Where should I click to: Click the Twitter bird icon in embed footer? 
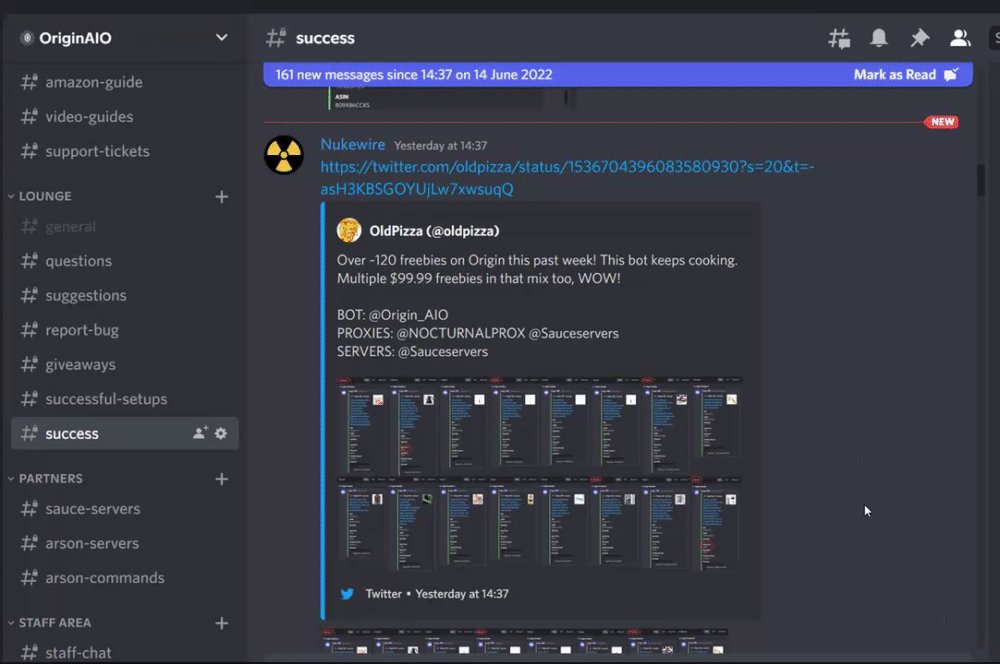(347, 594)
